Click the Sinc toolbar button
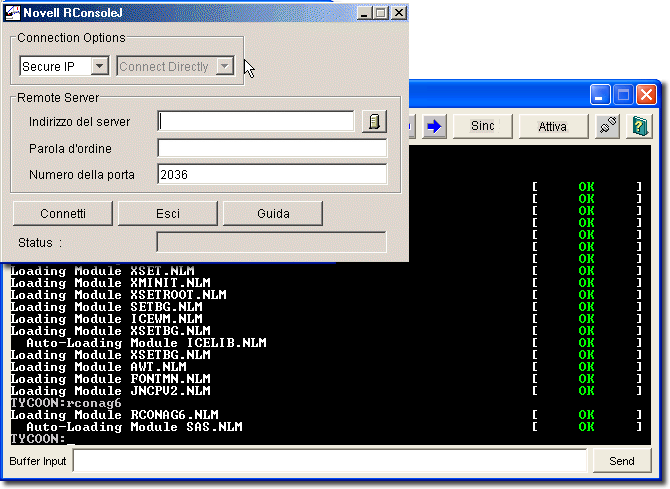 click(482, 126)
